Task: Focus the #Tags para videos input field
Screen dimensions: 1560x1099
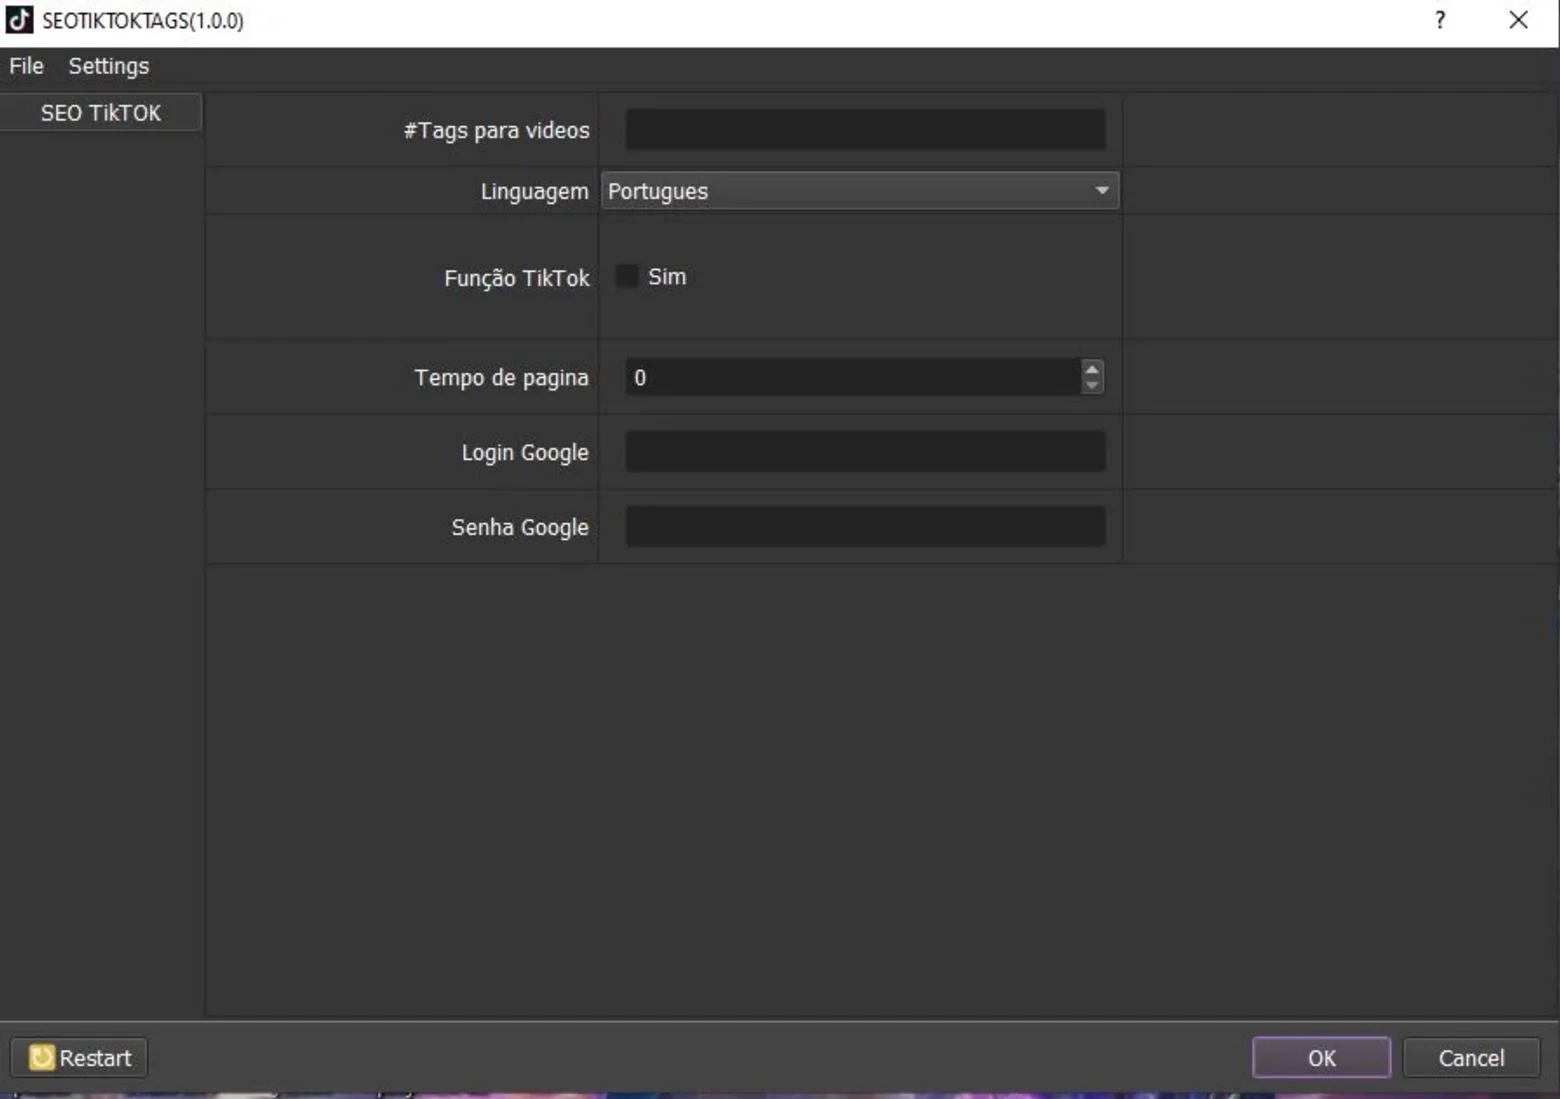Action: coord(866,130)
